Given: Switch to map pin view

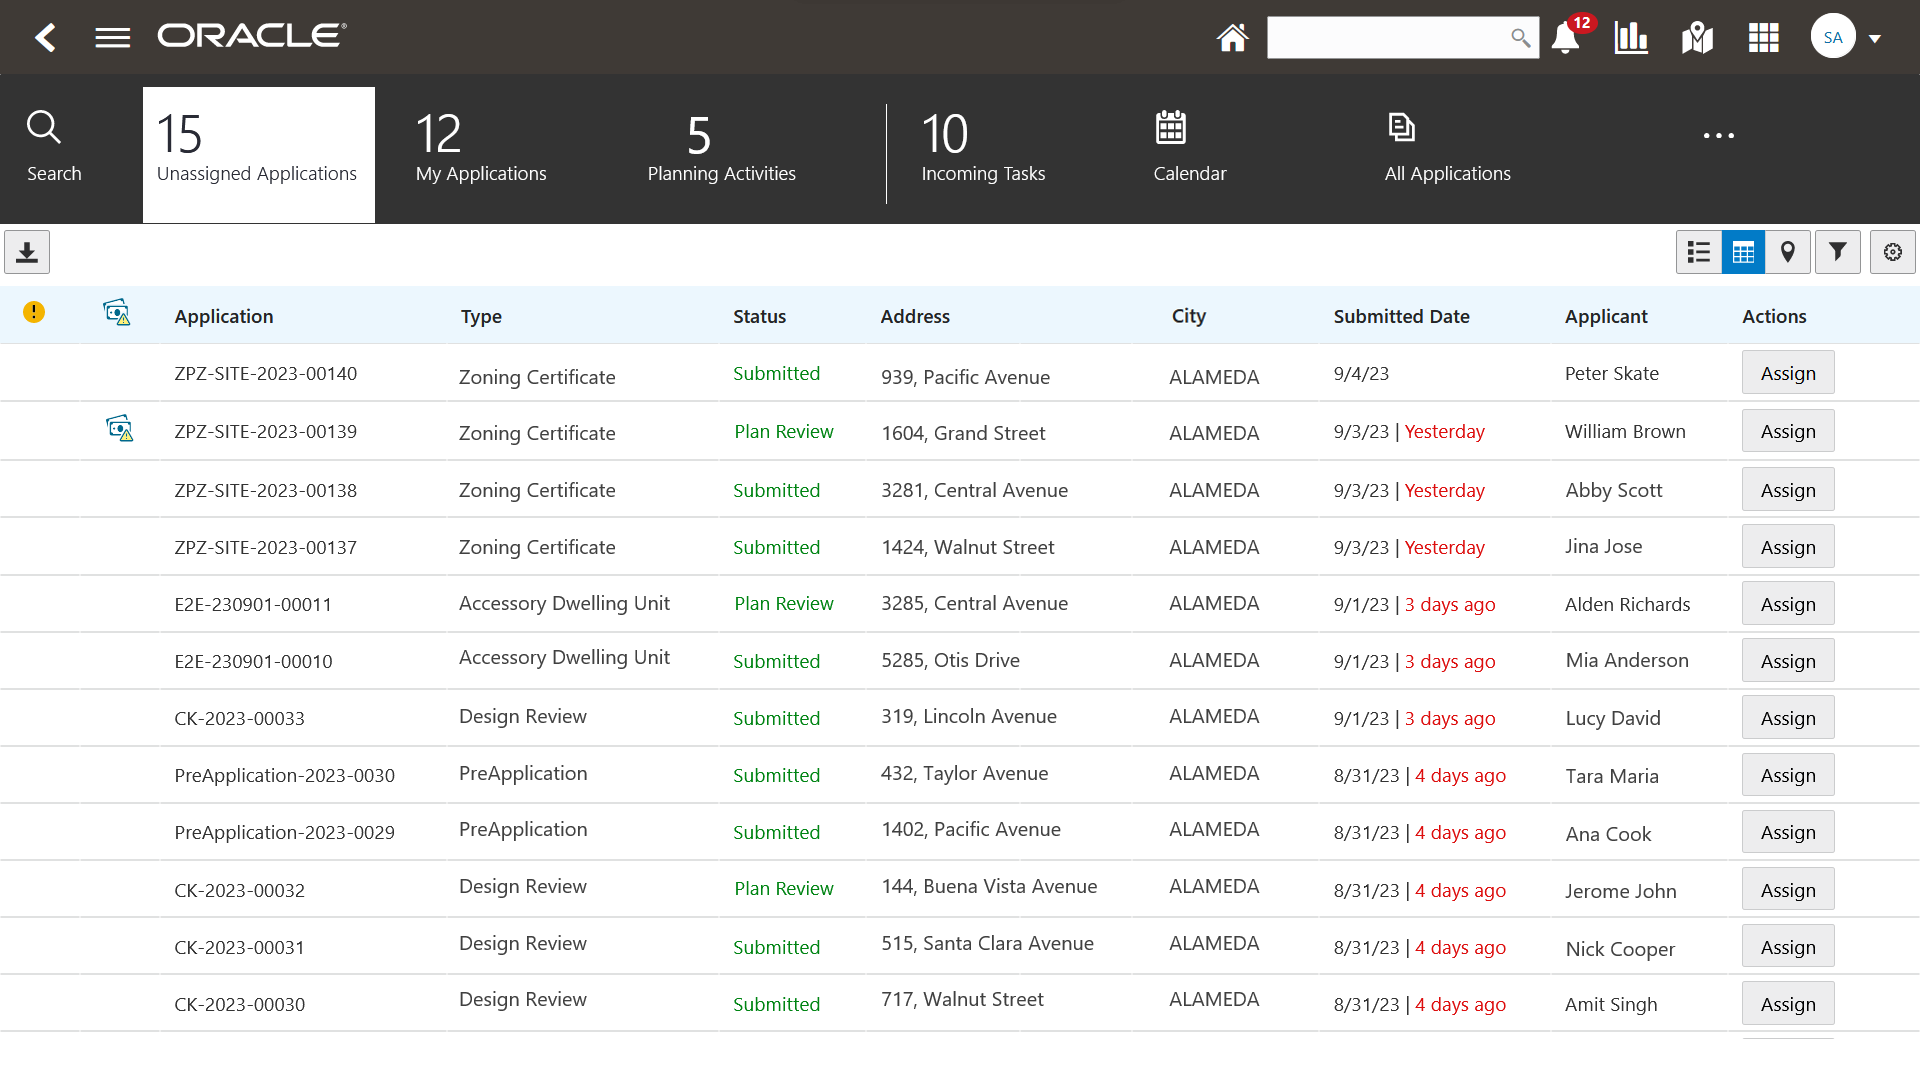Looking at the screenshot, I should [1788, 252].
